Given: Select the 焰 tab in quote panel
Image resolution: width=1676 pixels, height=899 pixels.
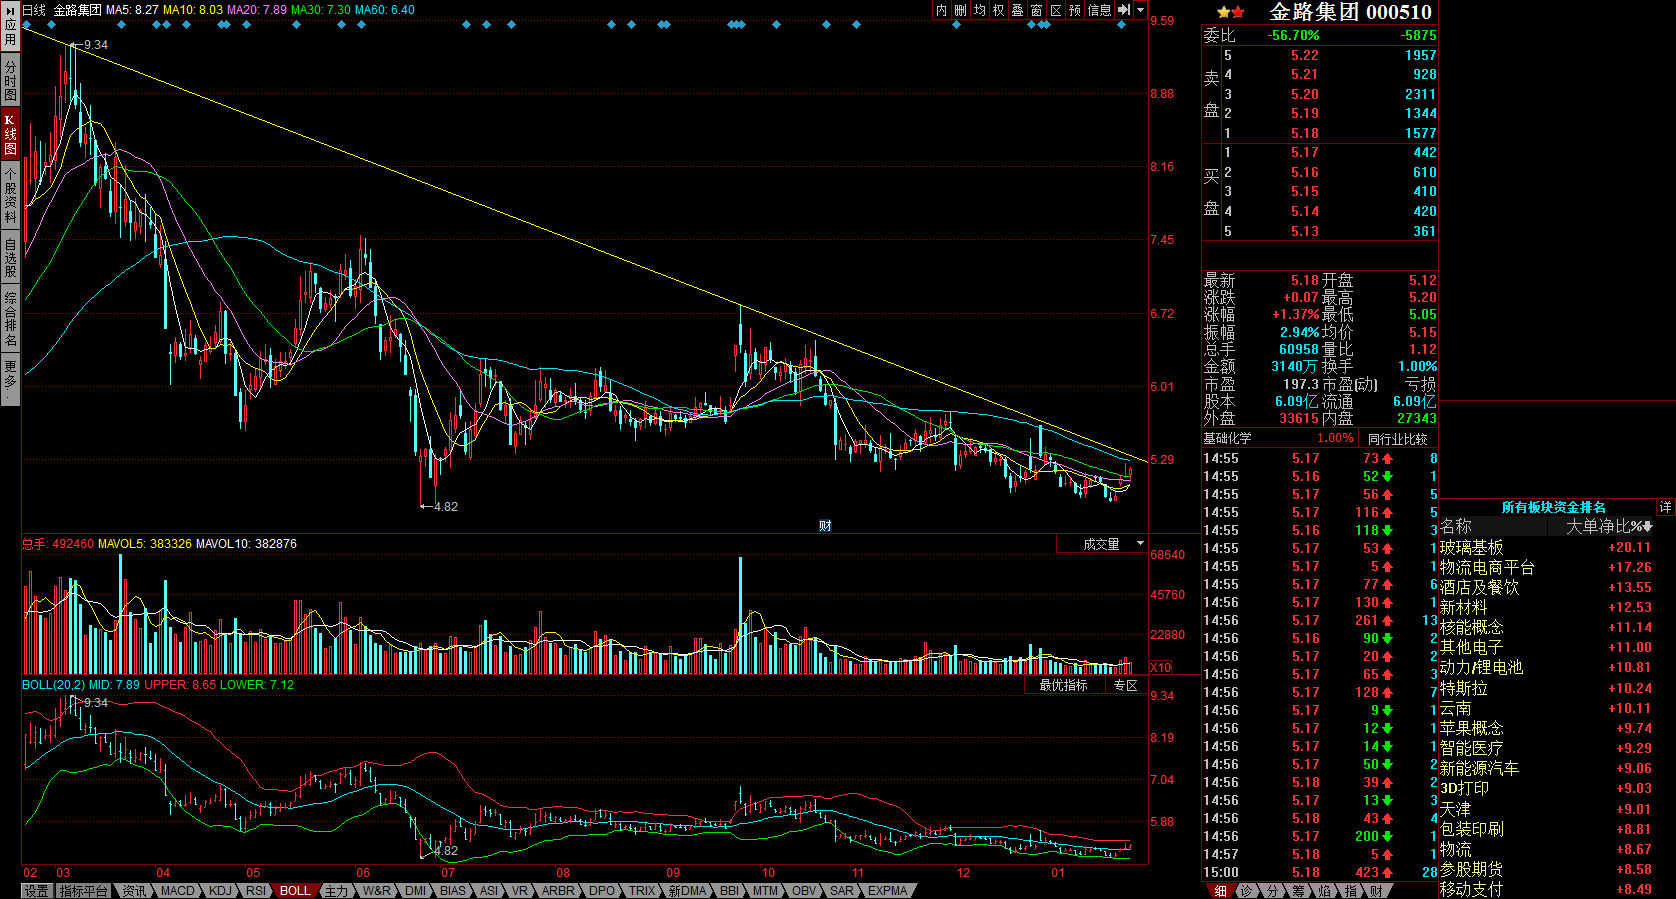Looking at the screenshot, I should (1324, 891).
